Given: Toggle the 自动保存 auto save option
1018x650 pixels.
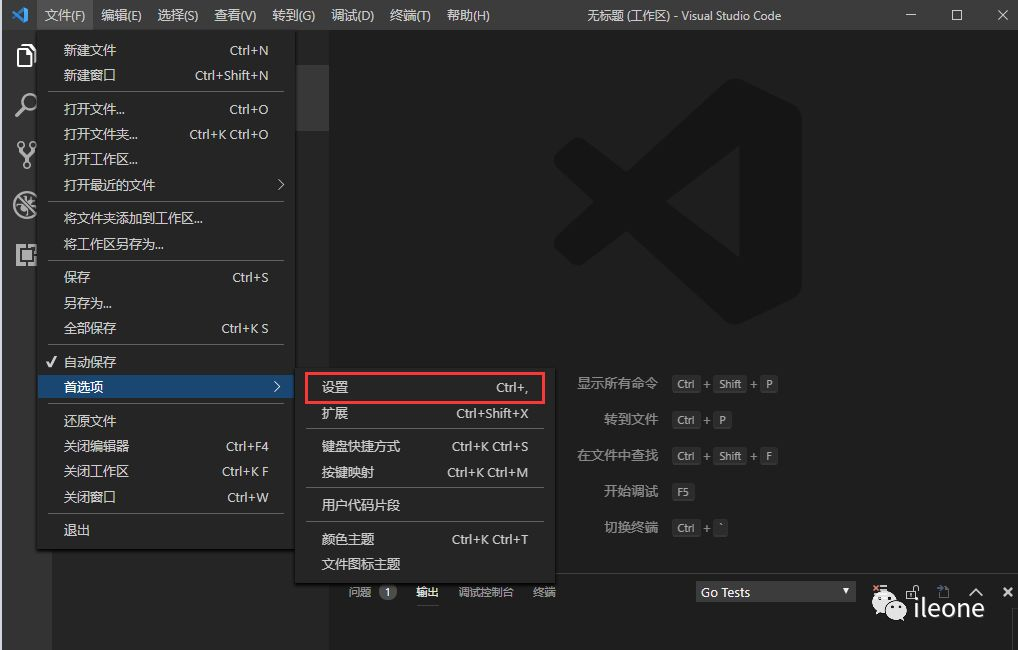Looking at the screenshot, I should [166, 362].
